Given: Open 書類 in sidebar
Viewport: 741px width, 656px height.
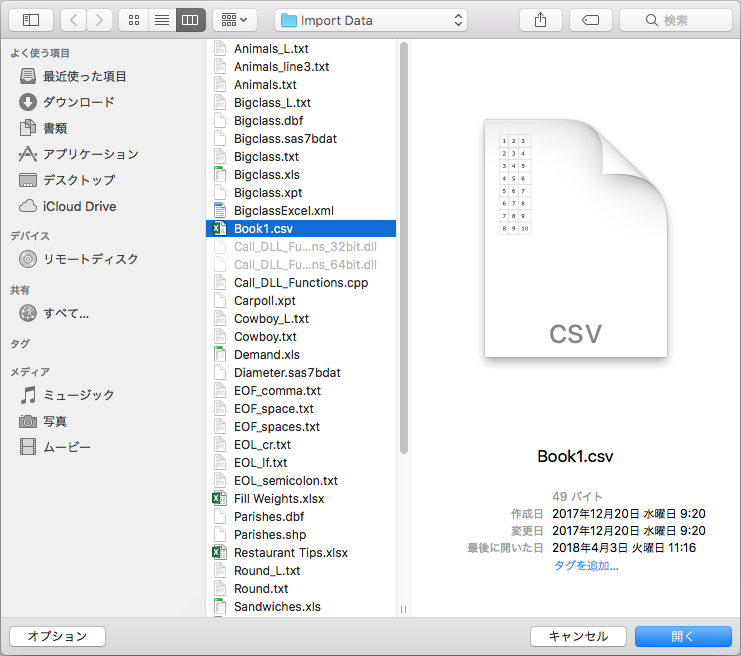Looking at the screenshot, I should [43, 128].
